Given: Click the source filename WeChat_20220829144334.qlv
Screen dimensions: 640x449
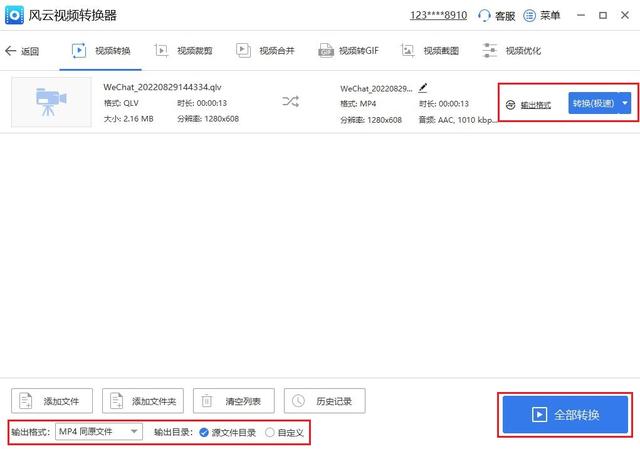Looking at the screenshot, I should [162, 87].
